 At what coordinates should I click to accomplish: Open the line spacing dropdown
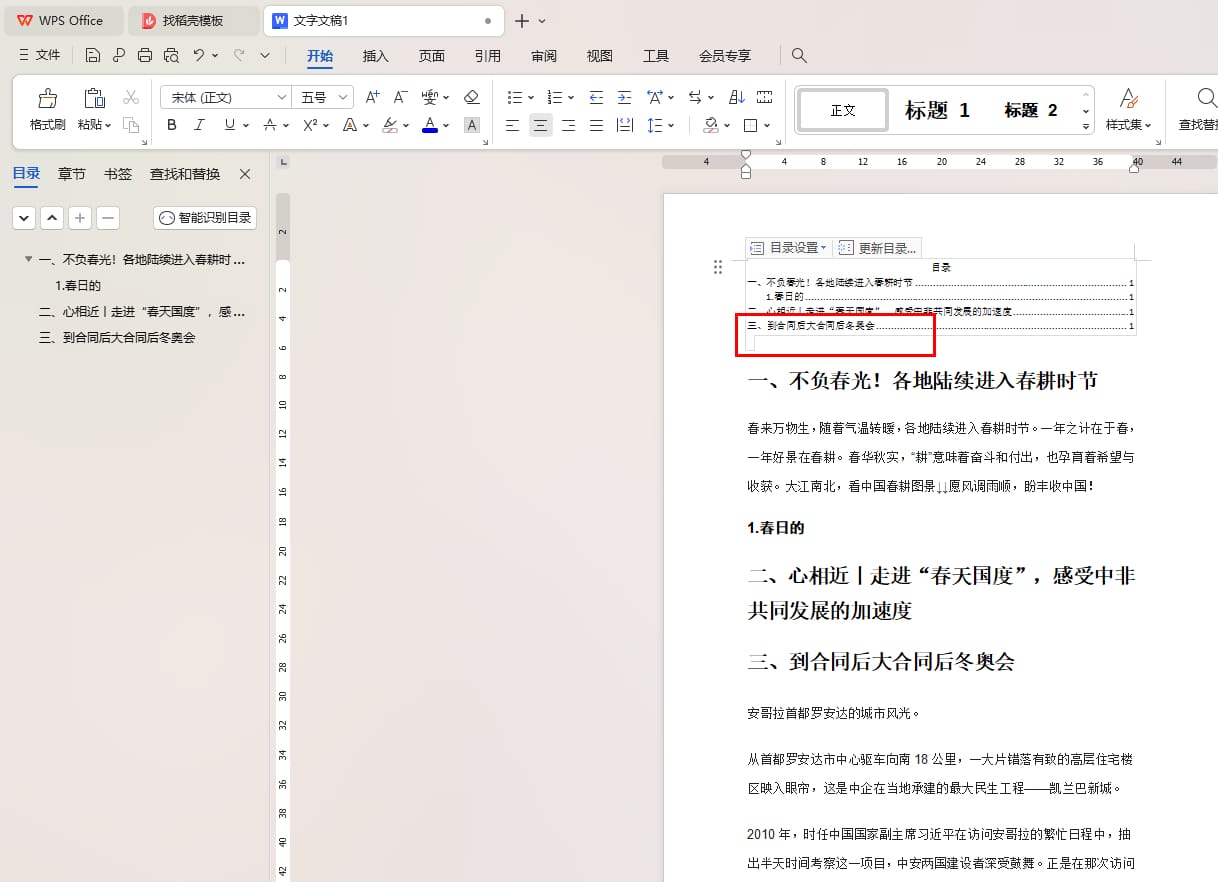670,125
